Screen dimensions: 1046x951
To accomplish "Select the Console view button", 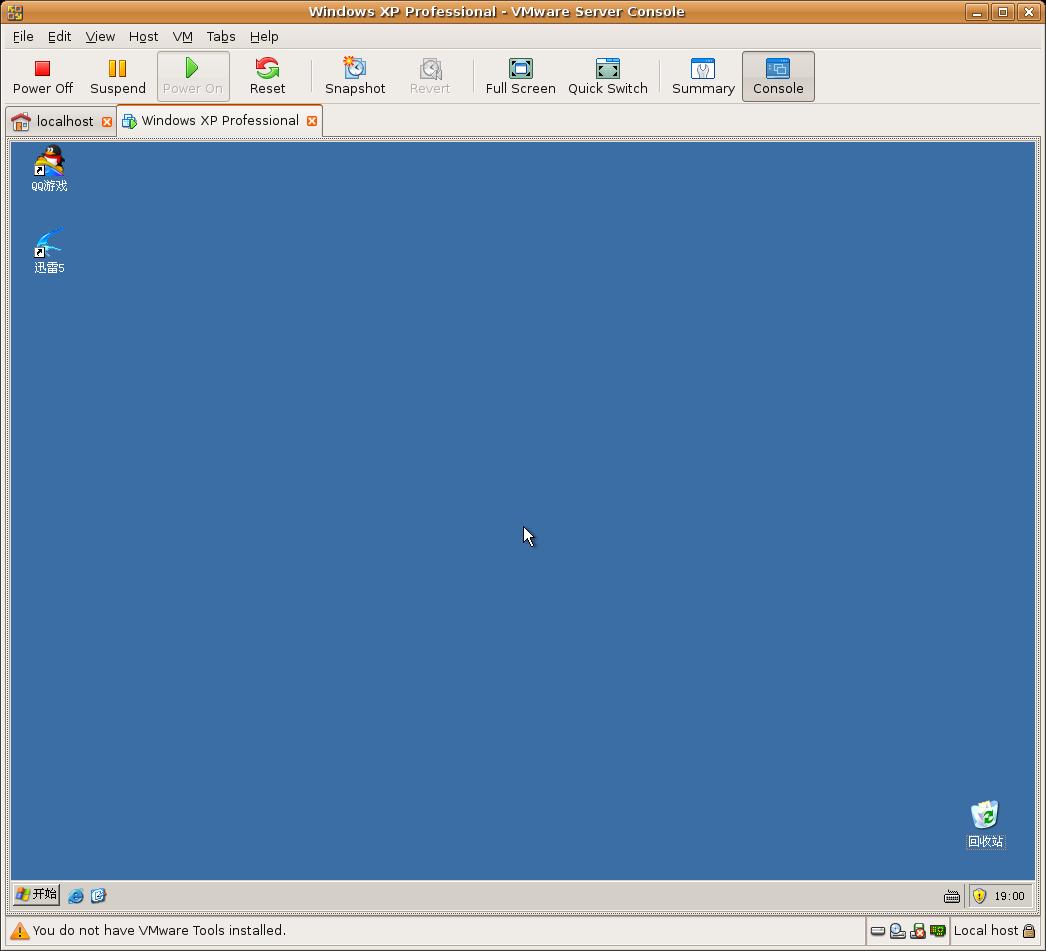I will click(x=778, y=77).
